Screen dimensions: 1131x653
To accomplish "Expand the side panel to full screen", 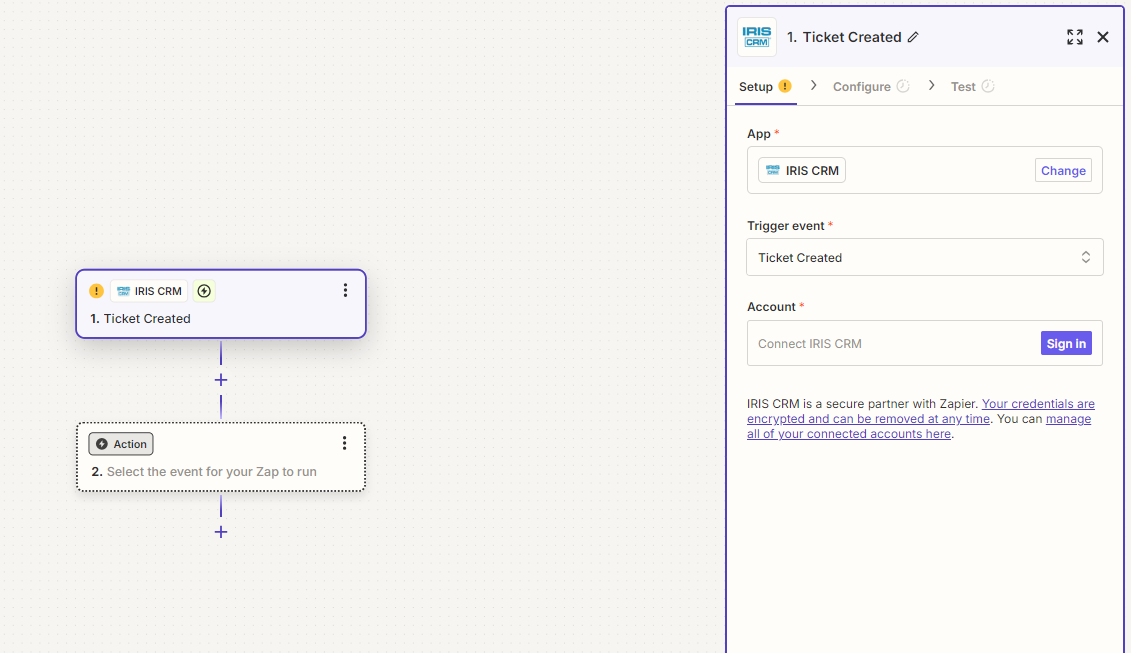I will 1075,38.
